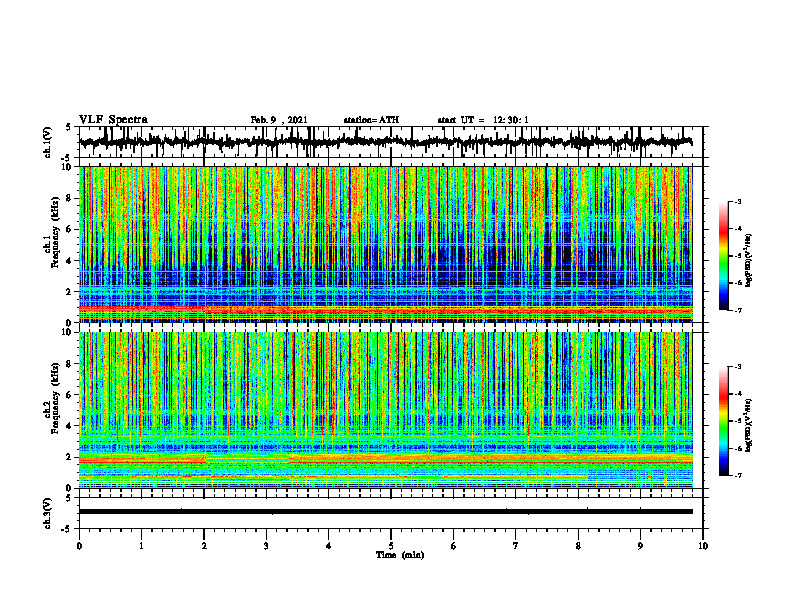Click the ch.2 Frequency (kHz) axis label
The height and width of the screenshot is (612, 792).
[x=51, y=398]
